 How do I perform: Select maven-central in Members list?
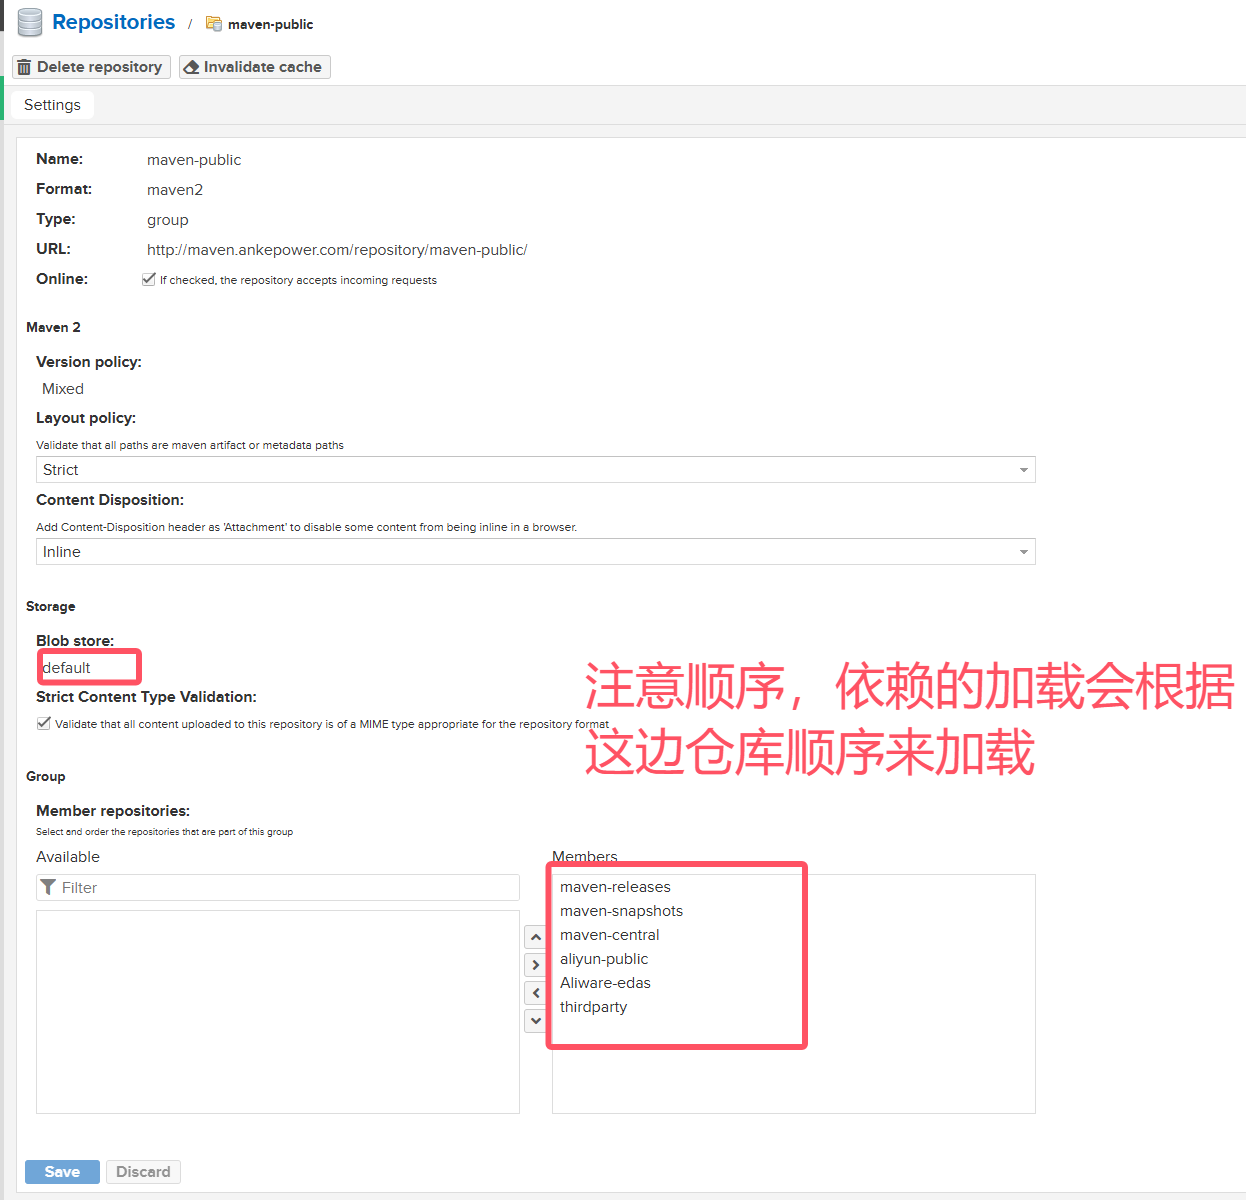point(610,935)
